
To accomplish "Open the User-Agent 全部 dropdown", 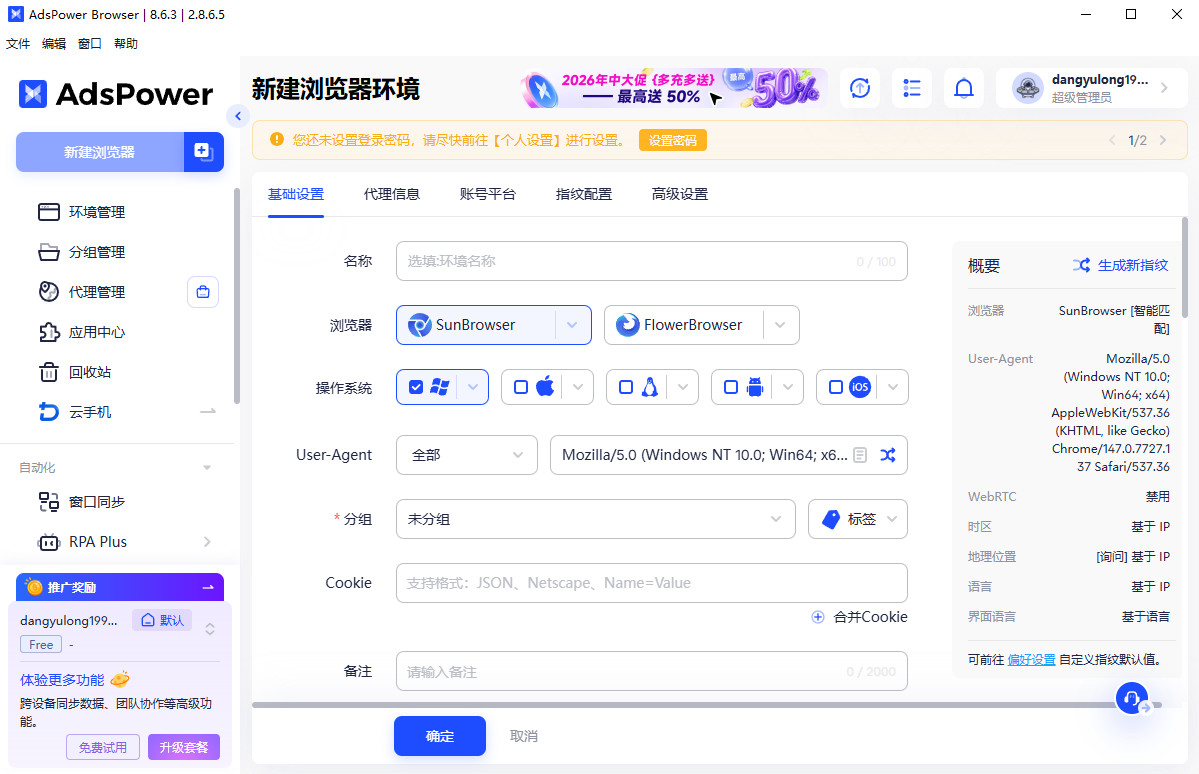I will click(466, 455).
